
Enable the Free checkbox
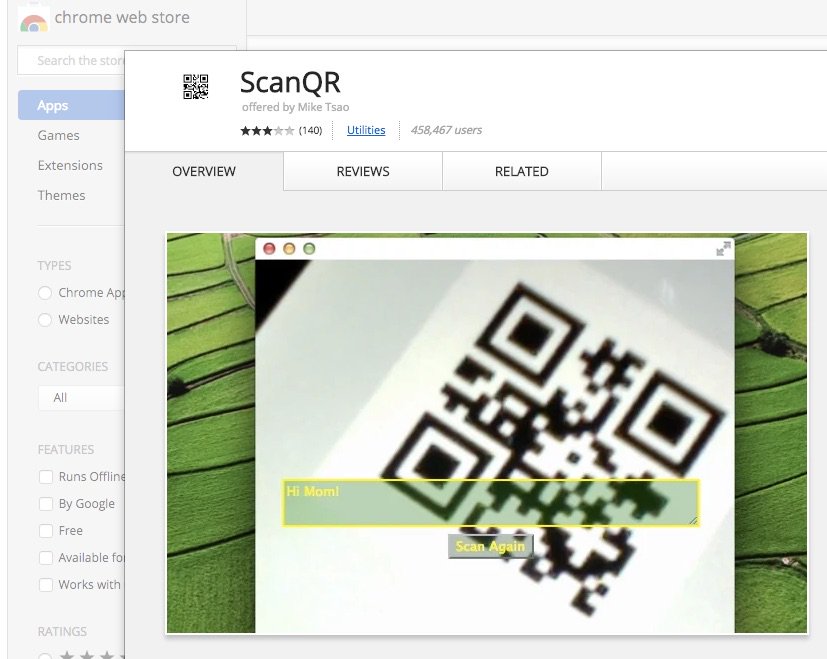pyautogui.click(x=46, y=531)
